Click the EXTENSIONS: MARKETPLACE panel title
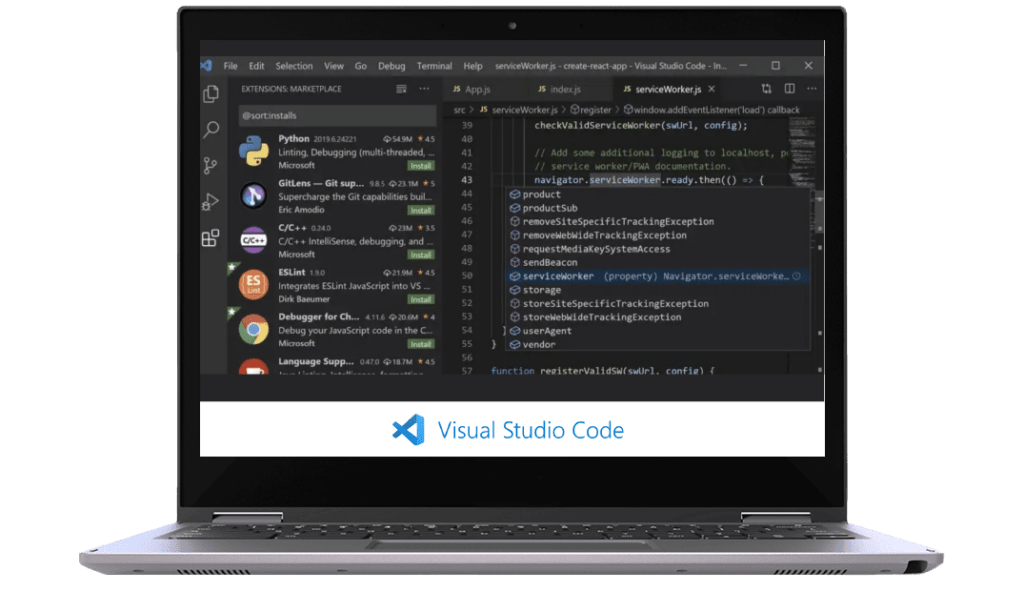This screenshot has width=1024, height=591. coord(291,89)
